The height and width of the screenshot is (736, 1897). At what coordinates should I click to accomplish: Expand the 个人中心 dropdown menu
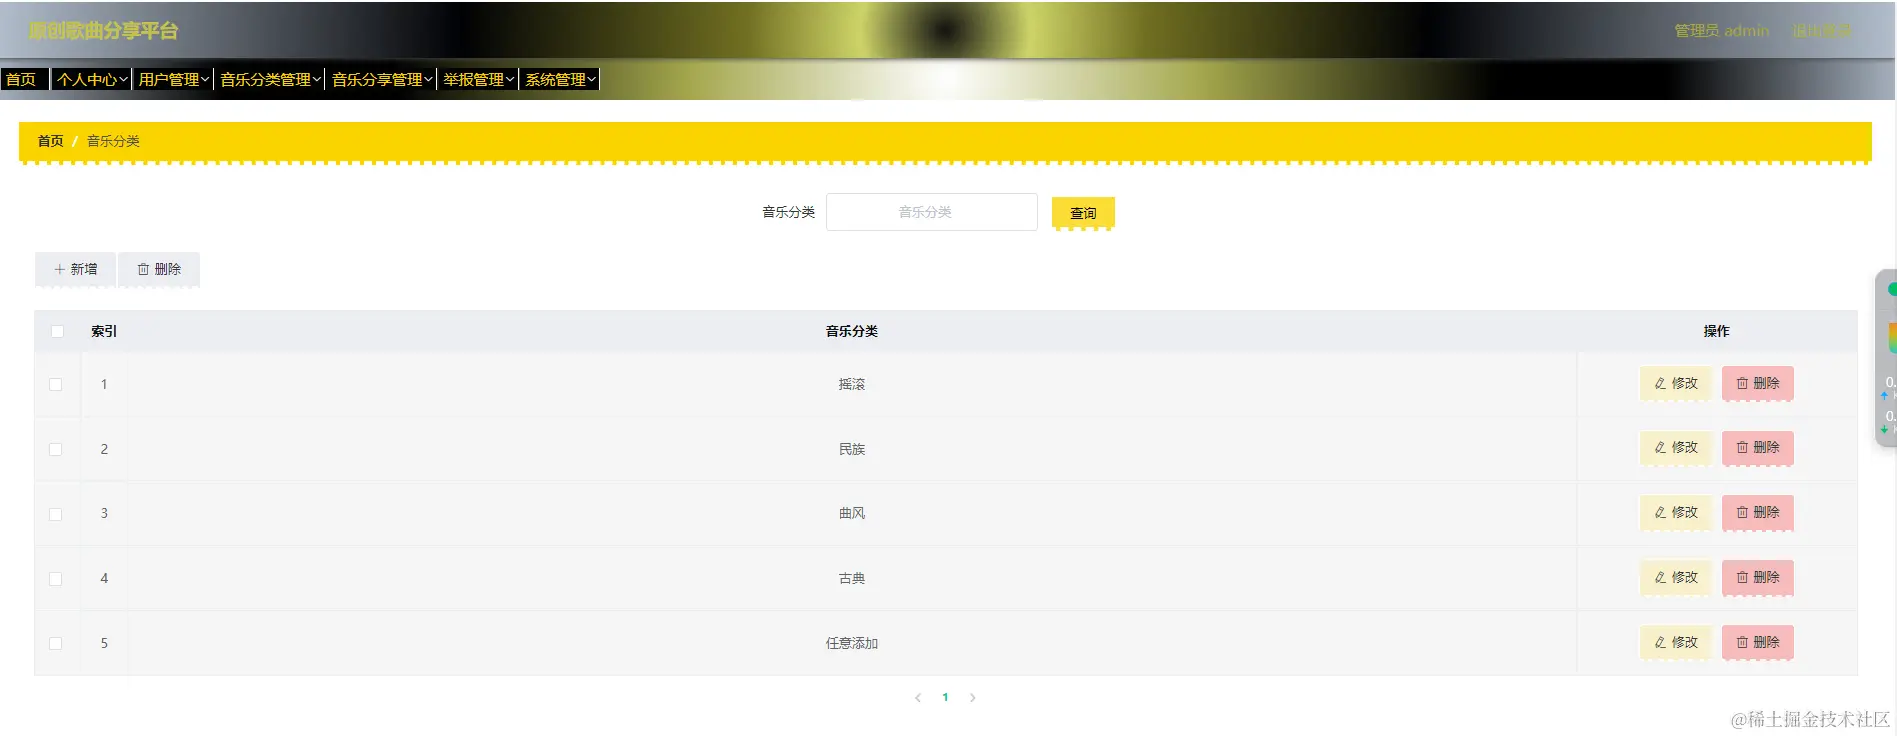coord(91,79)
